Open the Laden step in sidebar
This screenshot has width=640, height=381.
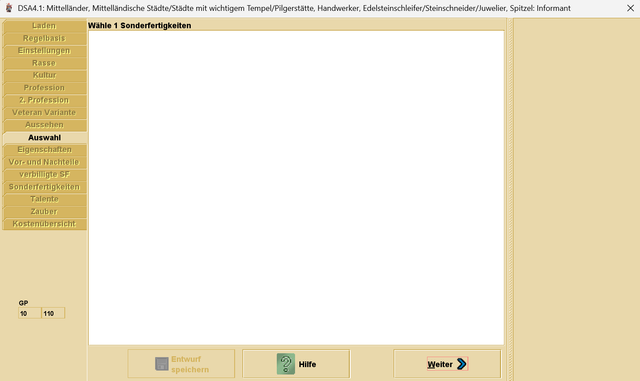click(x=44, y=26)
